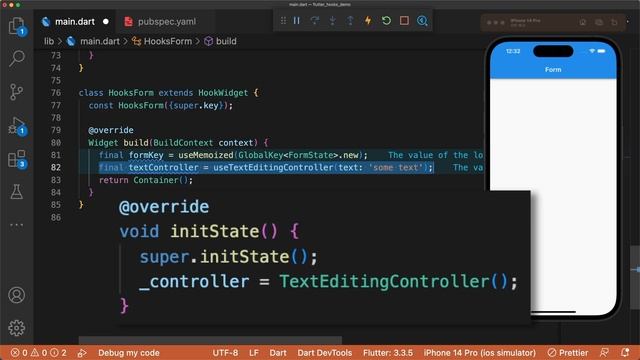Open Dart DevTools widget inspector icon
Image resolution: width=640 pixels, height=360 pixels.
pyautogui.click(x=422, y=20)
